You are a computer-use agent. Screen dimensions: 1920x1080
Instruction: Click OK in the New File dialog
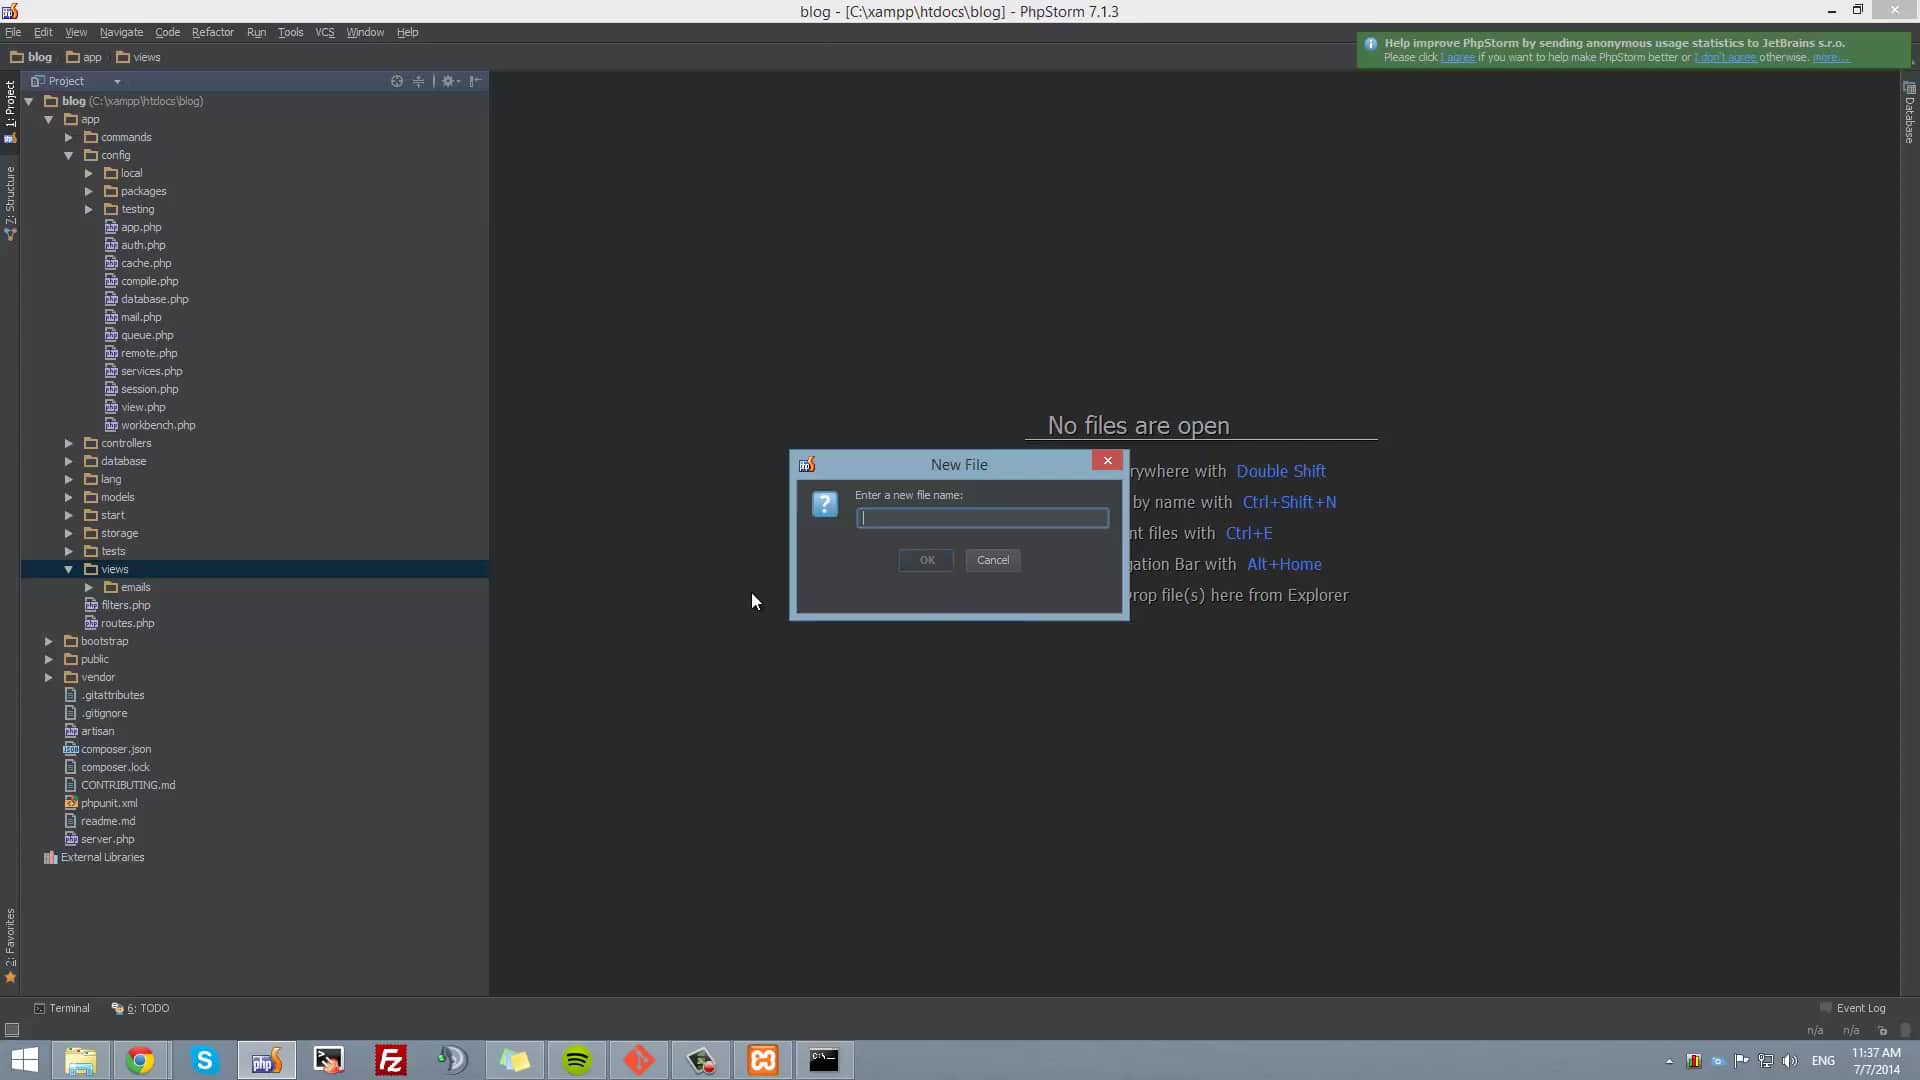click(925, 560)
